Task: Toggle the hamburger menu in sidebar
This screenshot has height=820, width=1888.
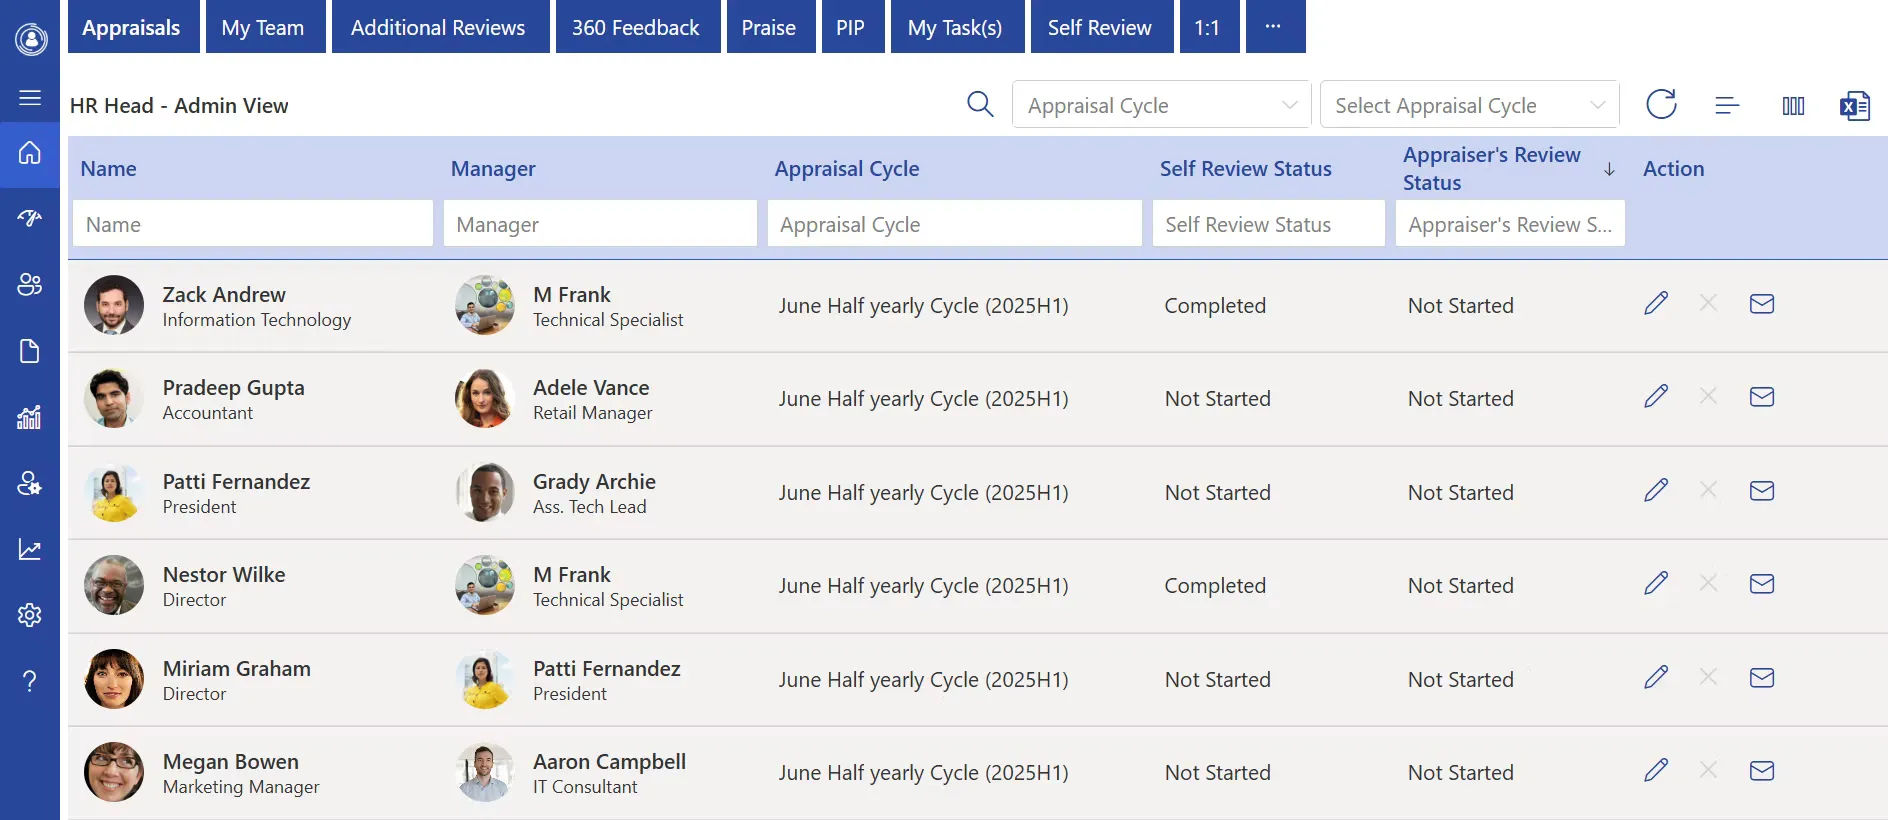Action: click(x=30, y=97)
